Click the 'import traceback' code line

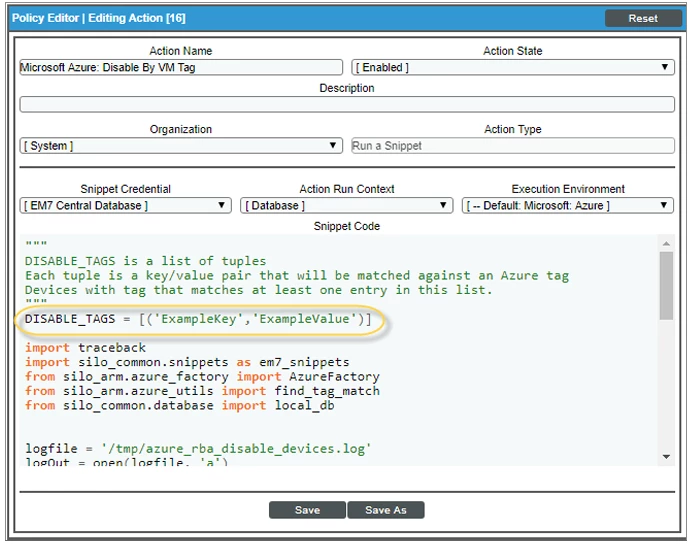pyautogui.click(x=85, y=347)
